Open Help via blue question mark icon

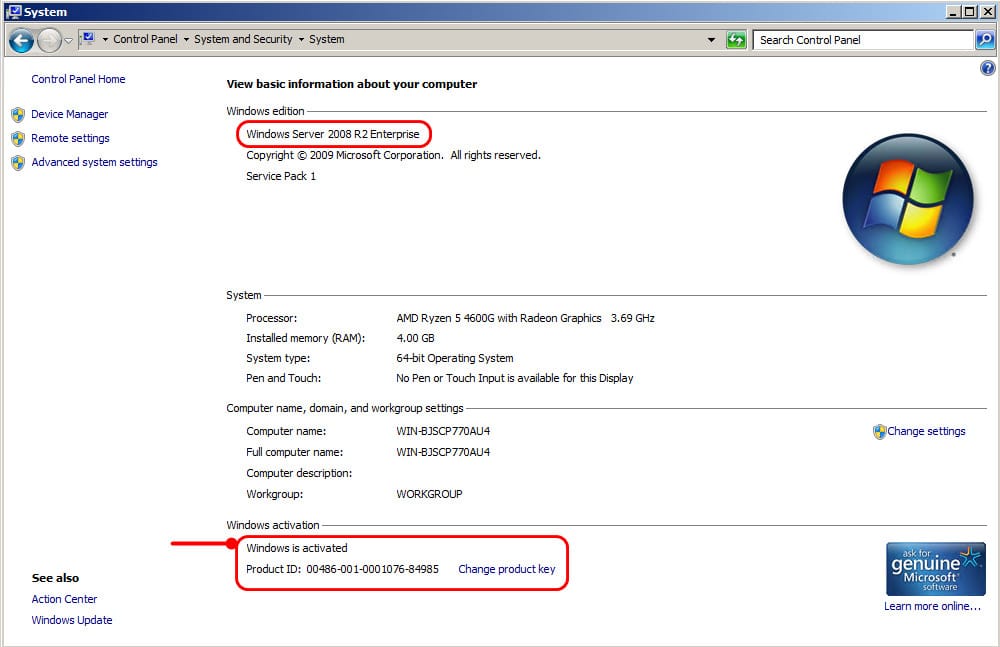click(987, 68)
